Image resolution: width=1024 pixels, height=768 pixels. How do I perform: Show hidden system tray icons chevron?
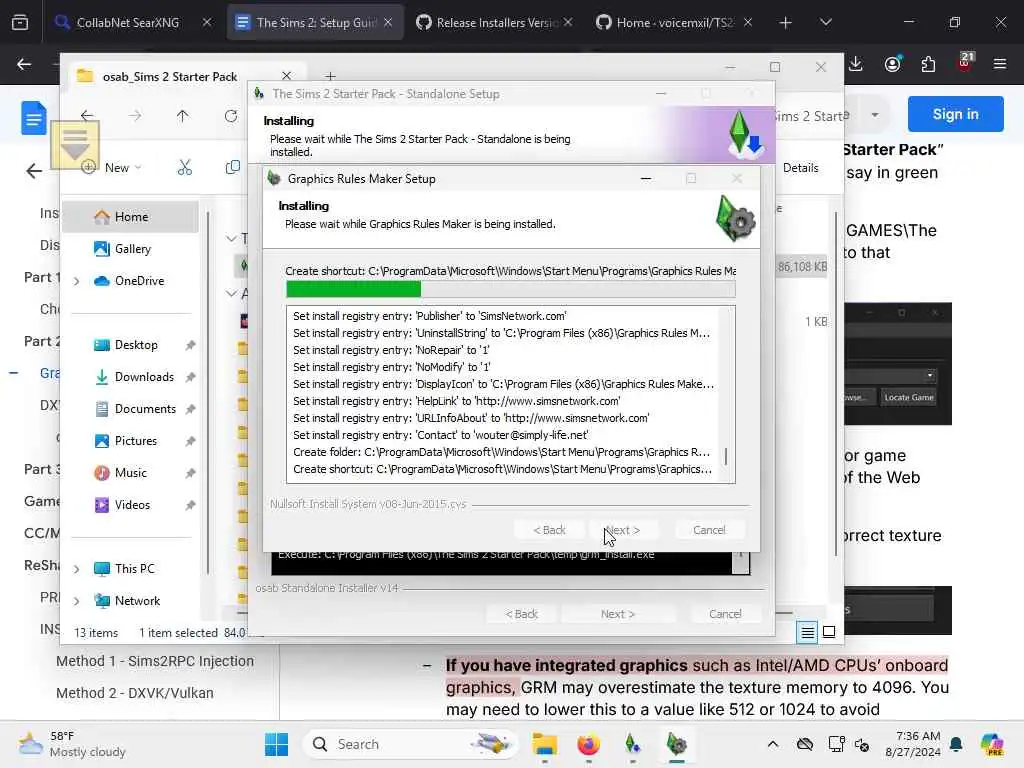point(773,744)
